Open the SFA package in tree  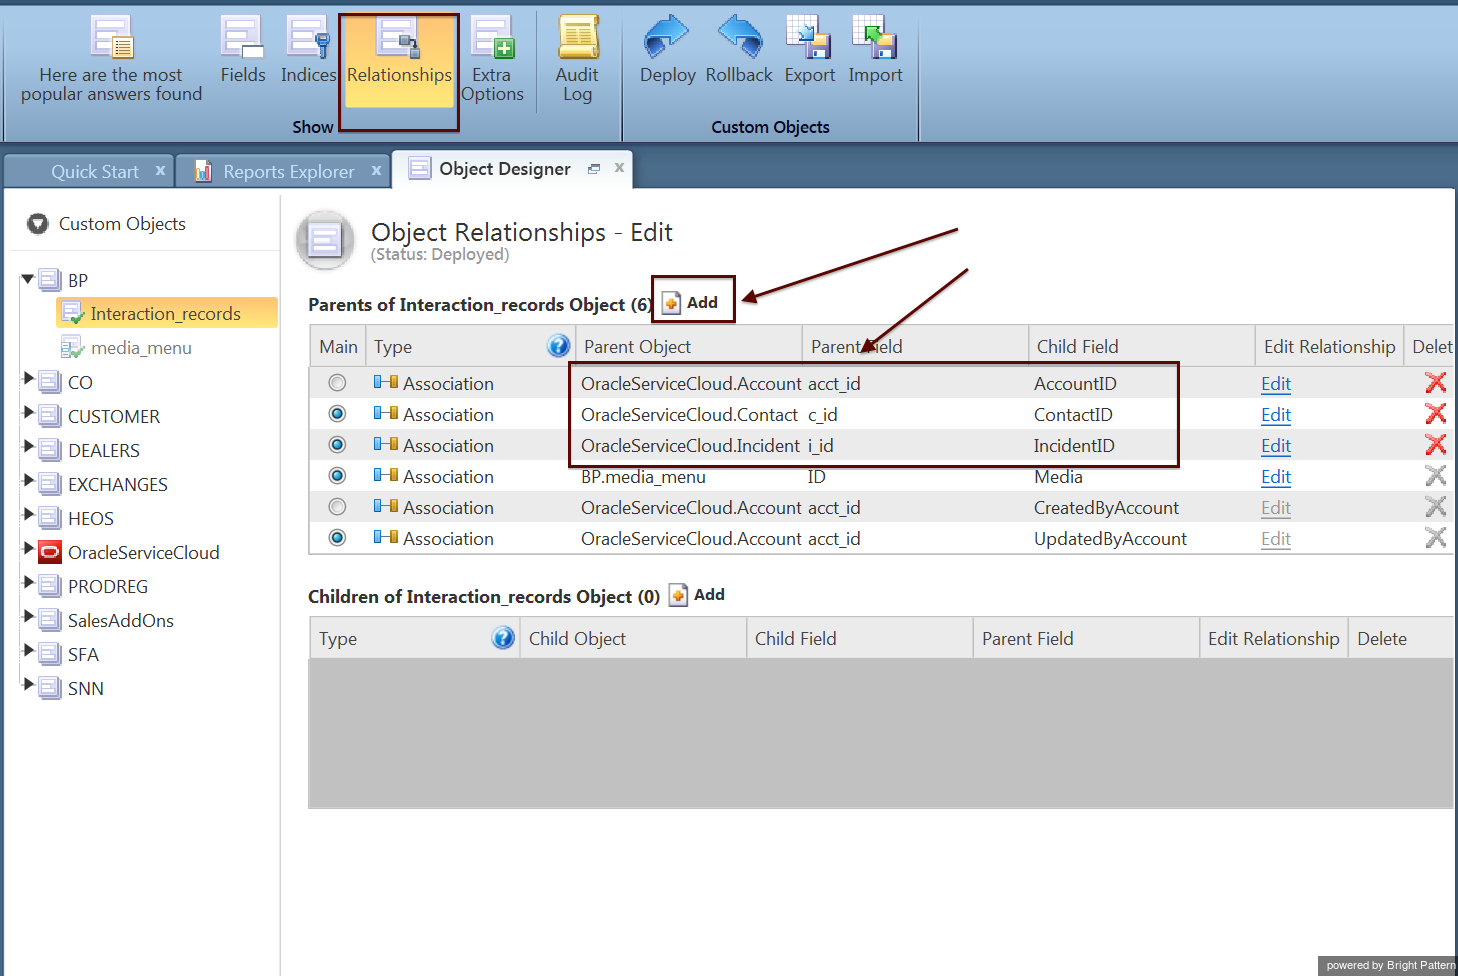pos(83,655)
